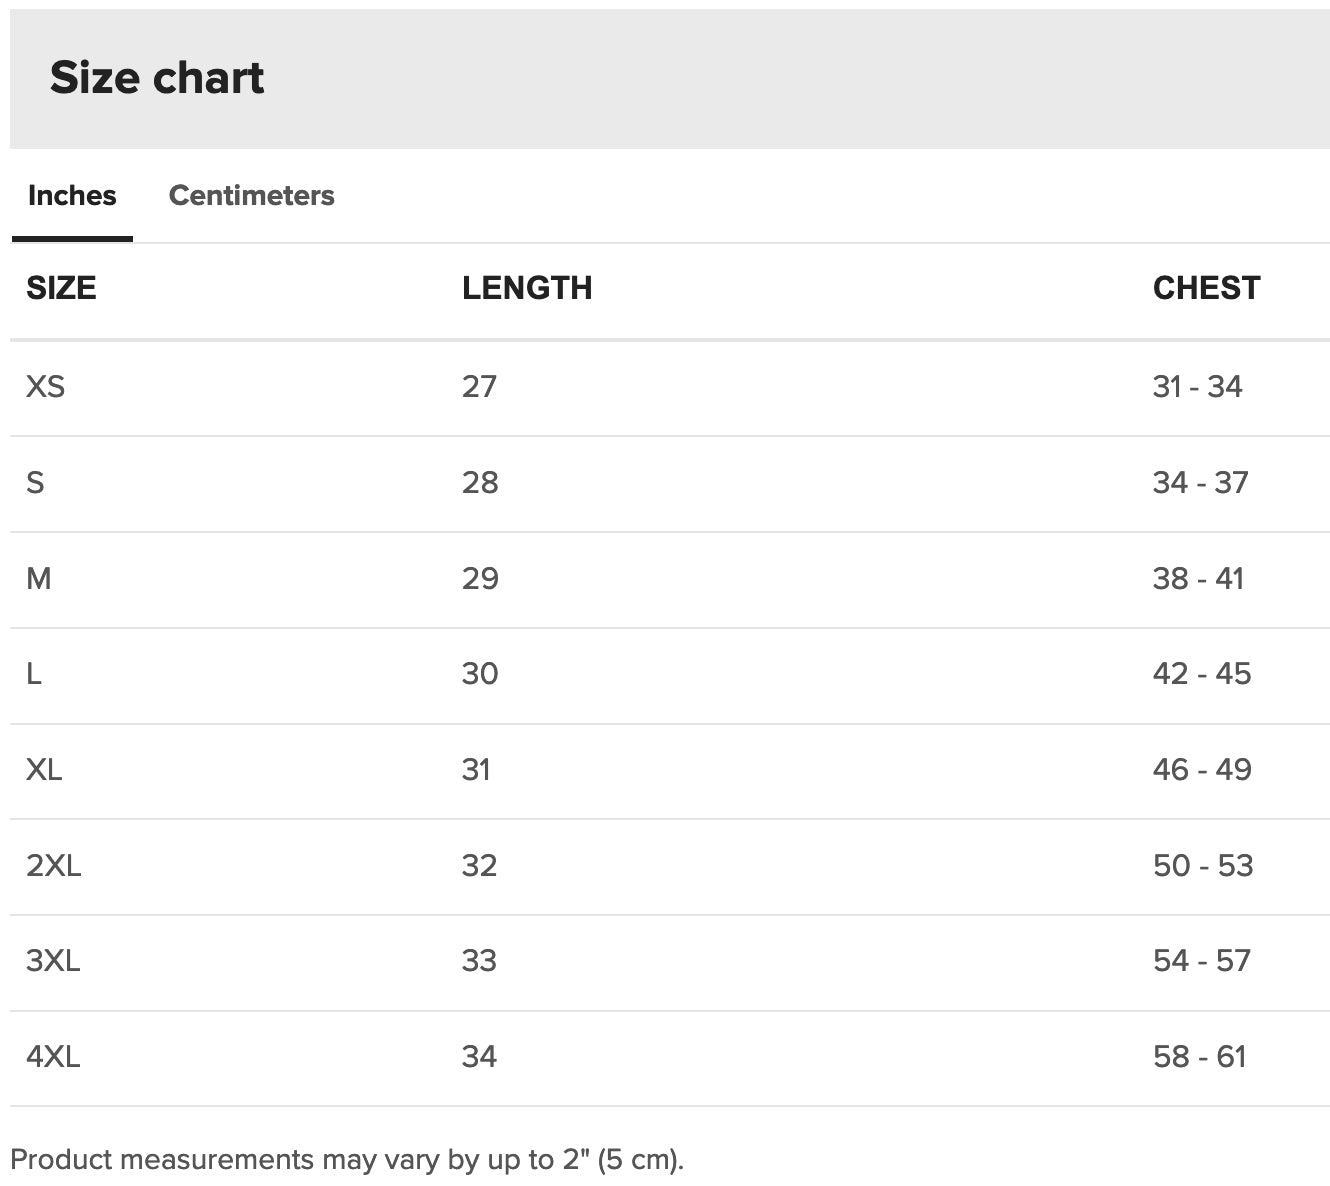Select the 3XL size row label

pyautogui.click(x=53, y=960)
